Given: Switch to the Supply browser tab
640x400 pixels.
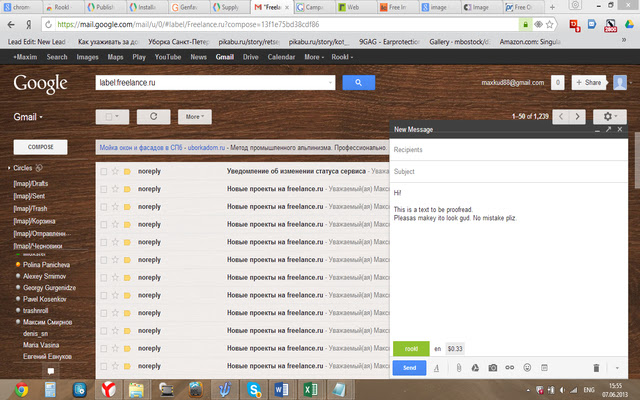Looking at the screenshot, I should pos(229,7).
